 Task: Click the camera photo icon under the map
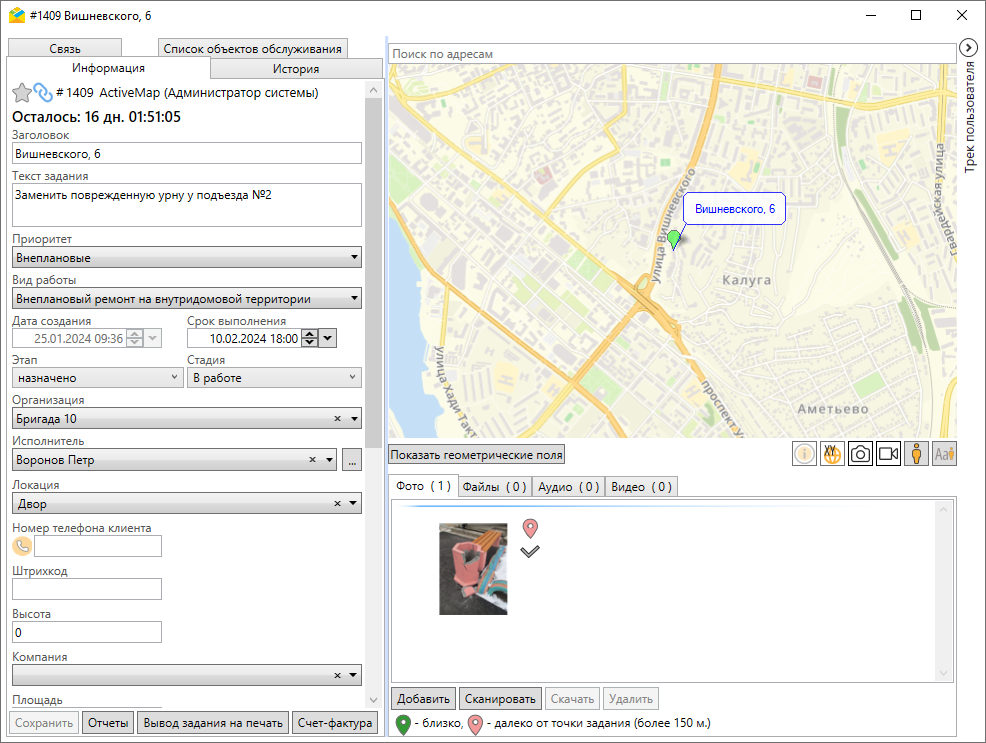tap(860, 454)
